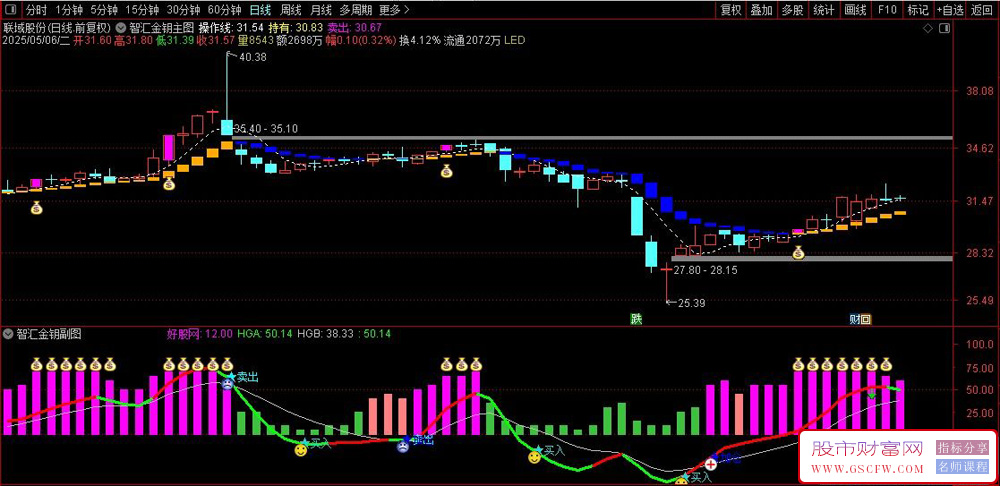Image resolution: width=1000 pixels, height=486 pixels.
Task: Click the 卖出: 30.67 value in header
Action: tap(354, 28)
